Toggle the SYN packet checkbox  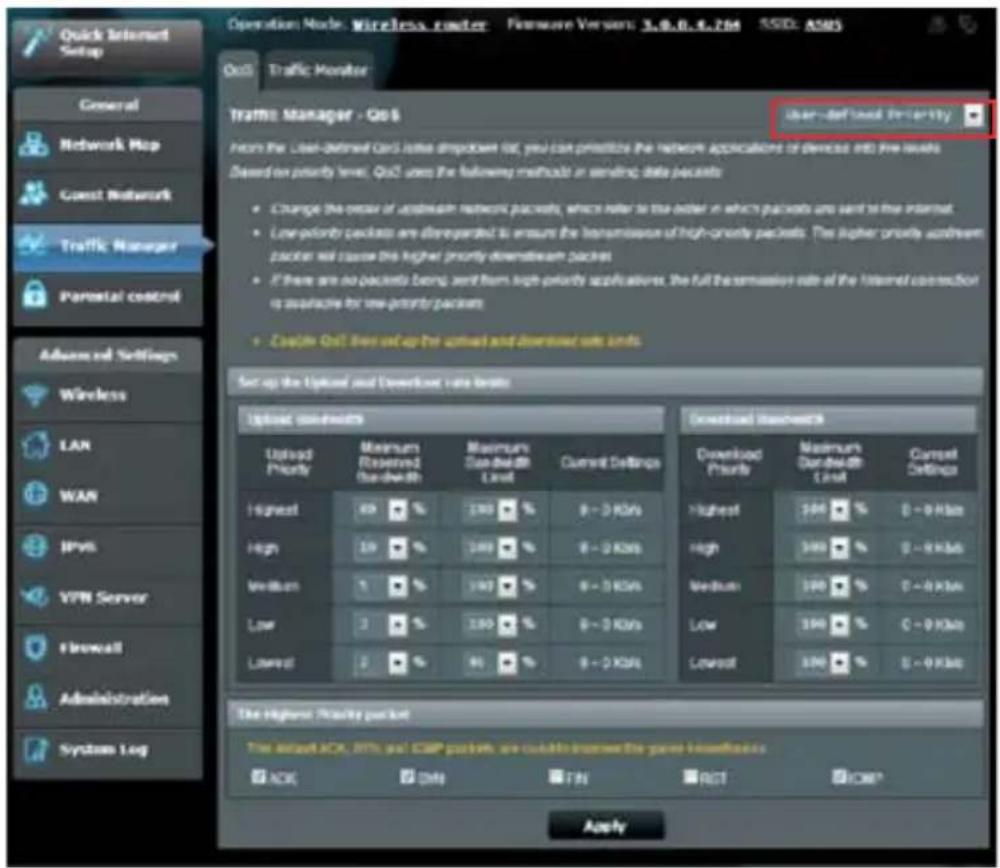point(407,776)
